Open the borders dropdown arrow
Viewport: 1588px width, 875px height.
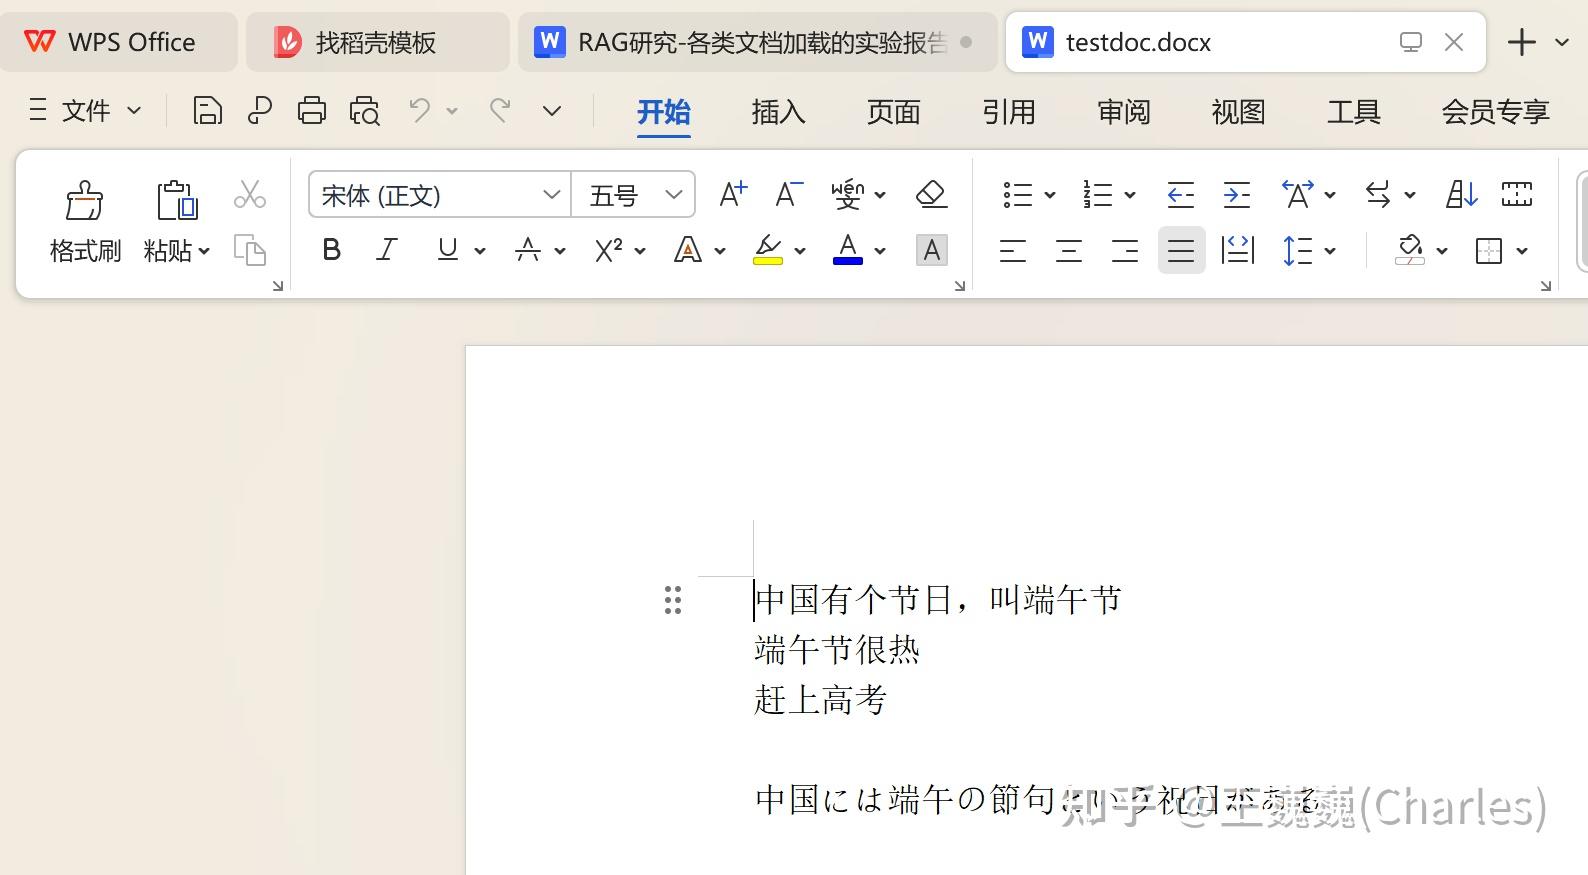pos(1522,251)
